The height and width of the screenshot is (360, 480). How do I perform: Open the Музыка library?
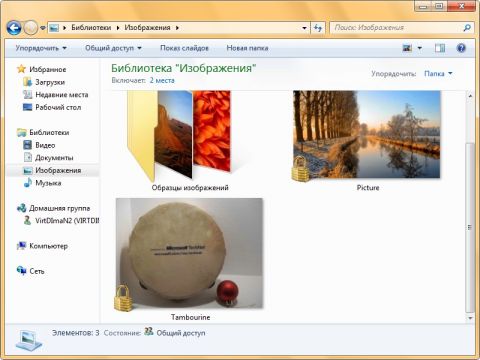coord(48,183)
